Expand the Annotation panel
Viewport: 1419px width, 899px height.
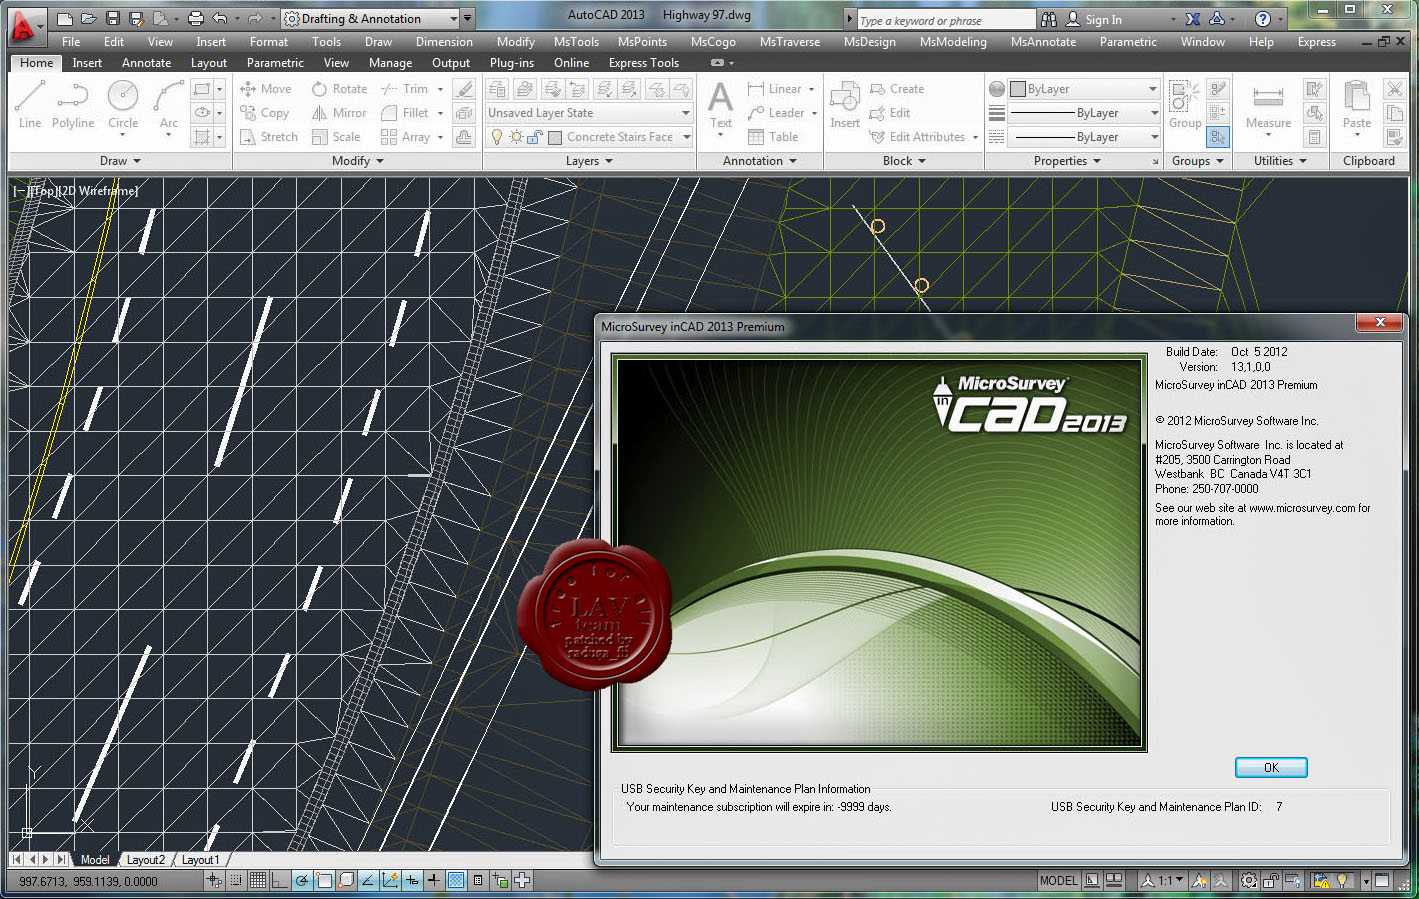pos(760,161)
